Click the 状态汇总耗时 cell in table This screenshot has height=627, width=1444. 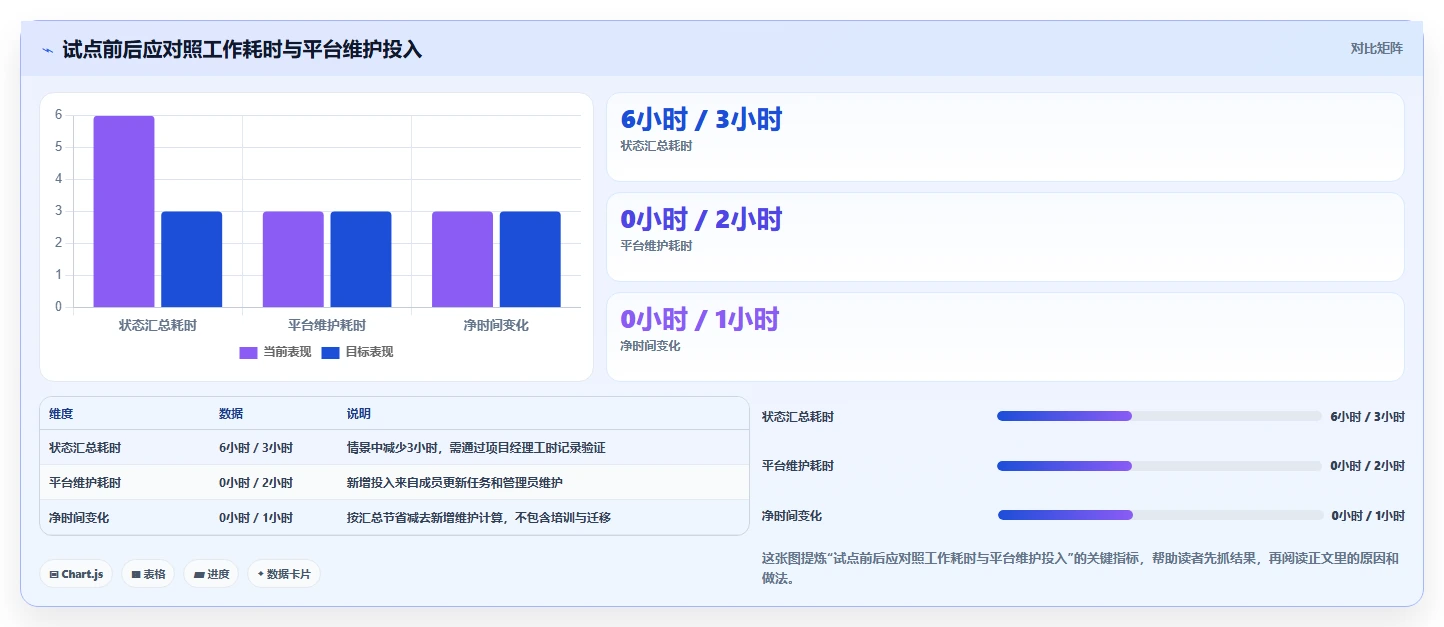[x=85, y=448]
